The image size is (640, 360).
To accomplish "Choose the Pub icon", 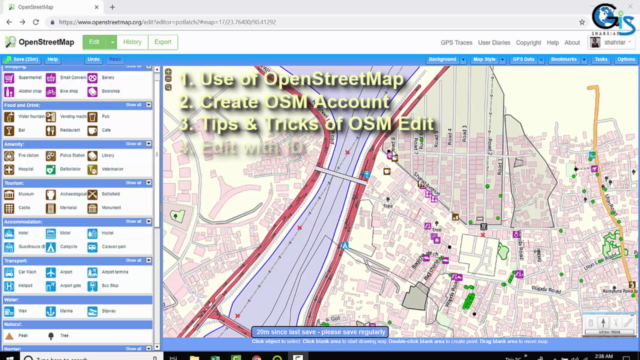I will (93, 117).
